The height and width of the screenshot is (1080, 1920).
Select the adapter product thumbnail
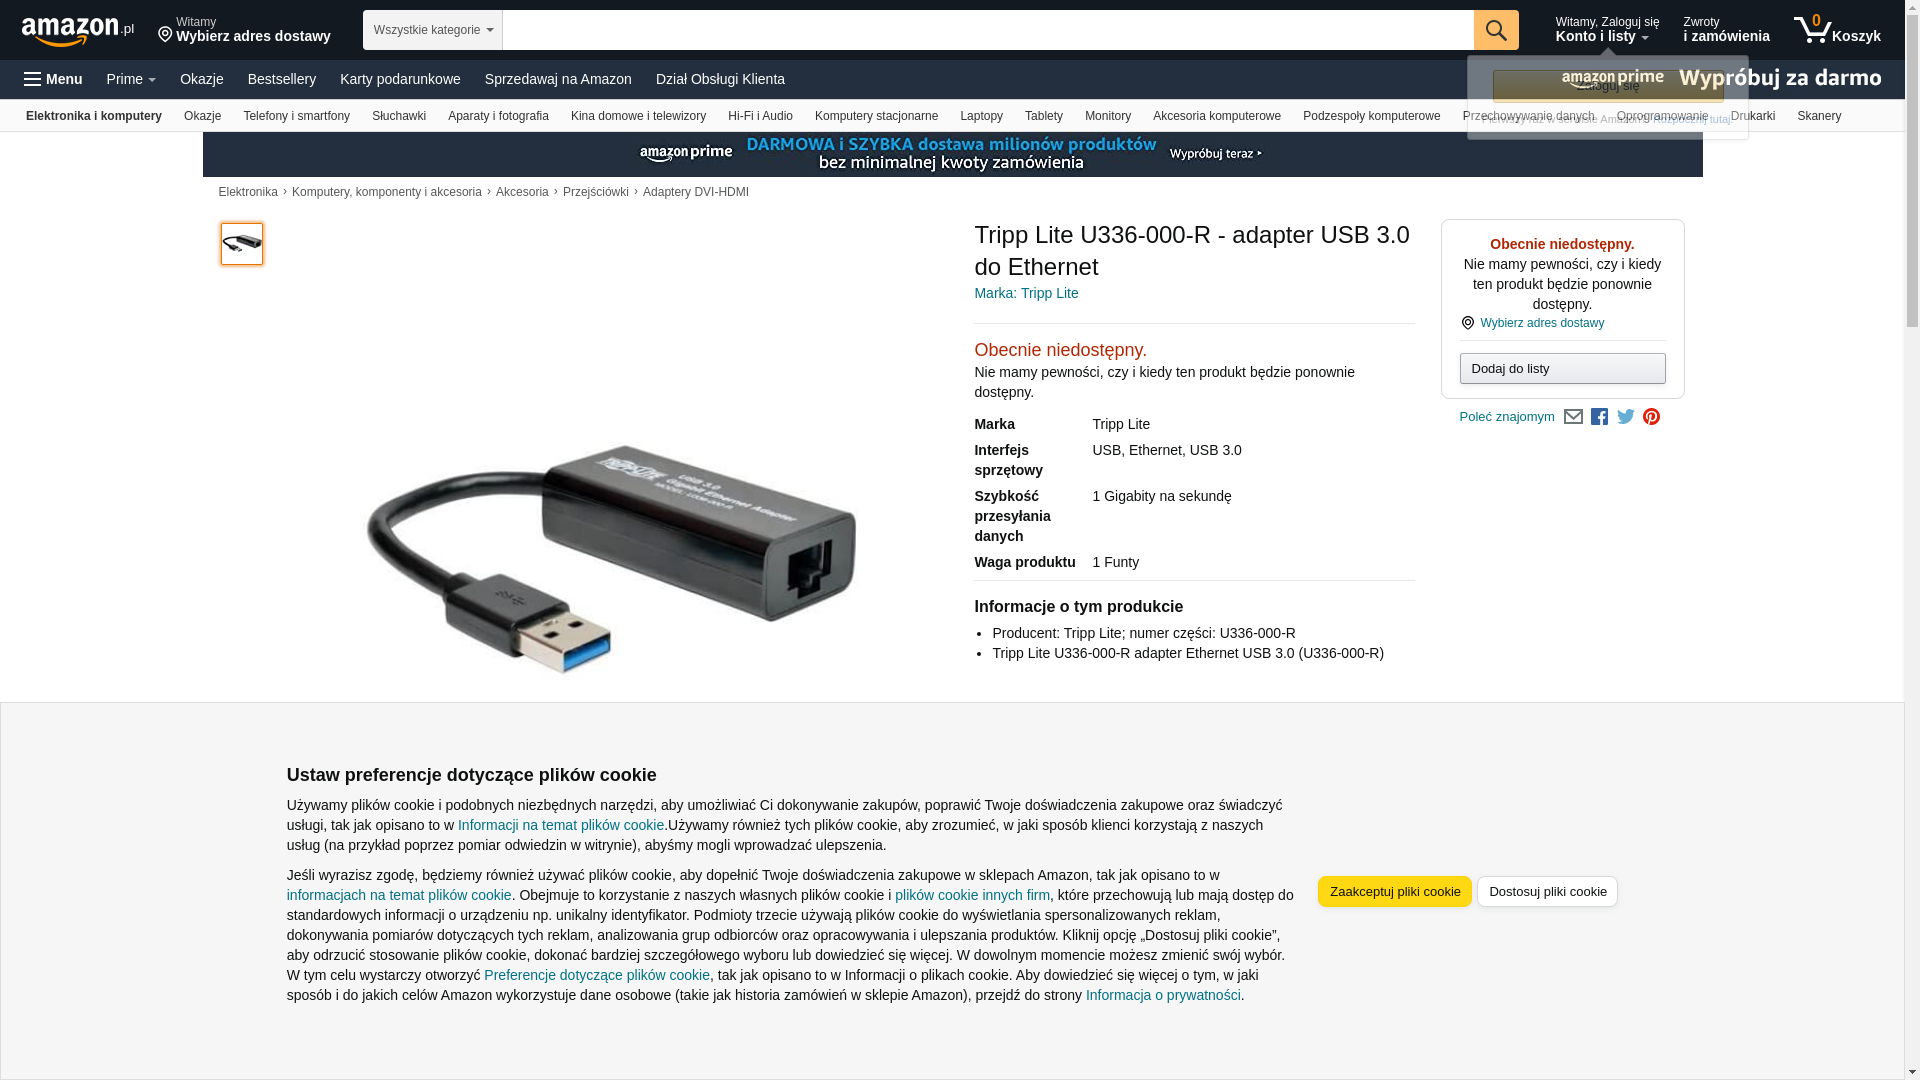point(242,244)
